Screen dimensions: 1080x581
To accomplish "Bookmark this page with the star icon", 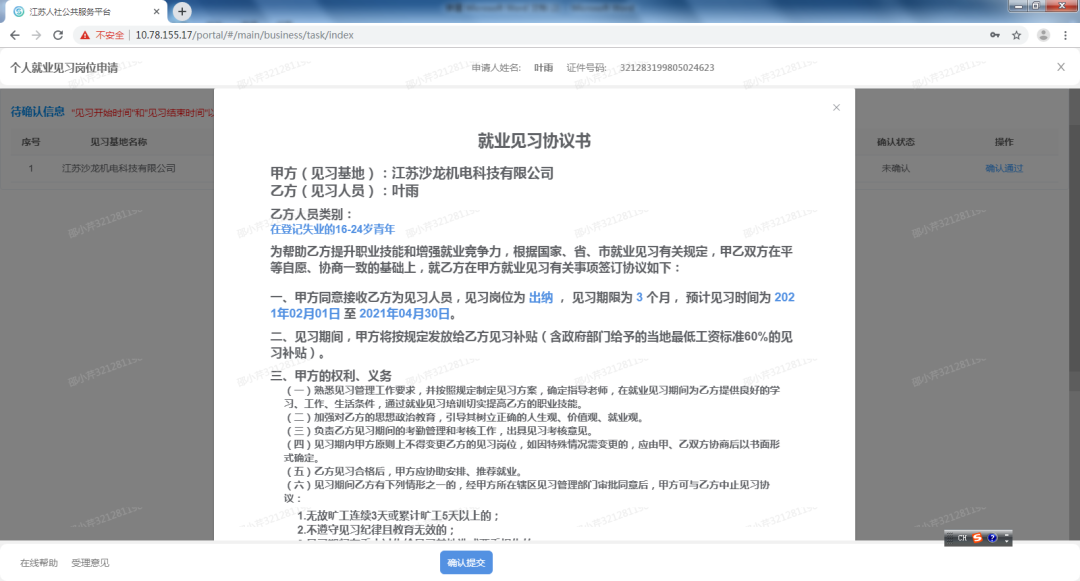I will point(1017,35).
